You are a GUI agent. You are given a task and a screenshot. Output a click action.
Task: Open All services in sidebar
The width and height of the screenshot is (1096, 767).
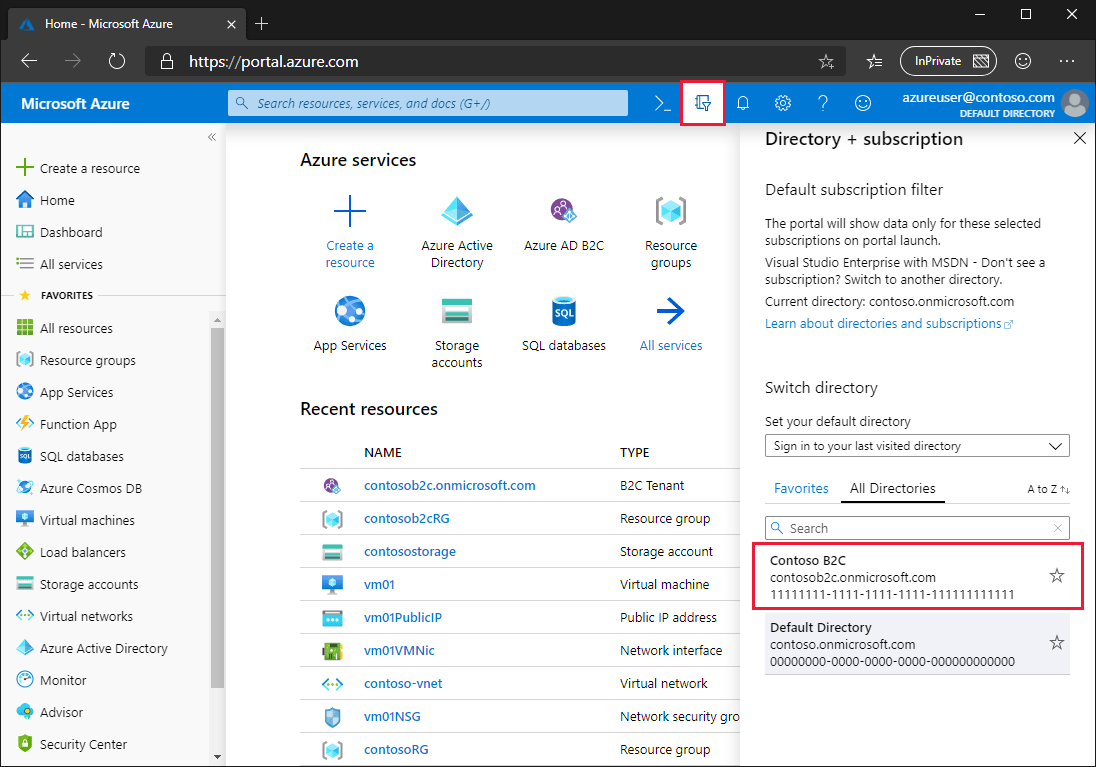(59, 264)
